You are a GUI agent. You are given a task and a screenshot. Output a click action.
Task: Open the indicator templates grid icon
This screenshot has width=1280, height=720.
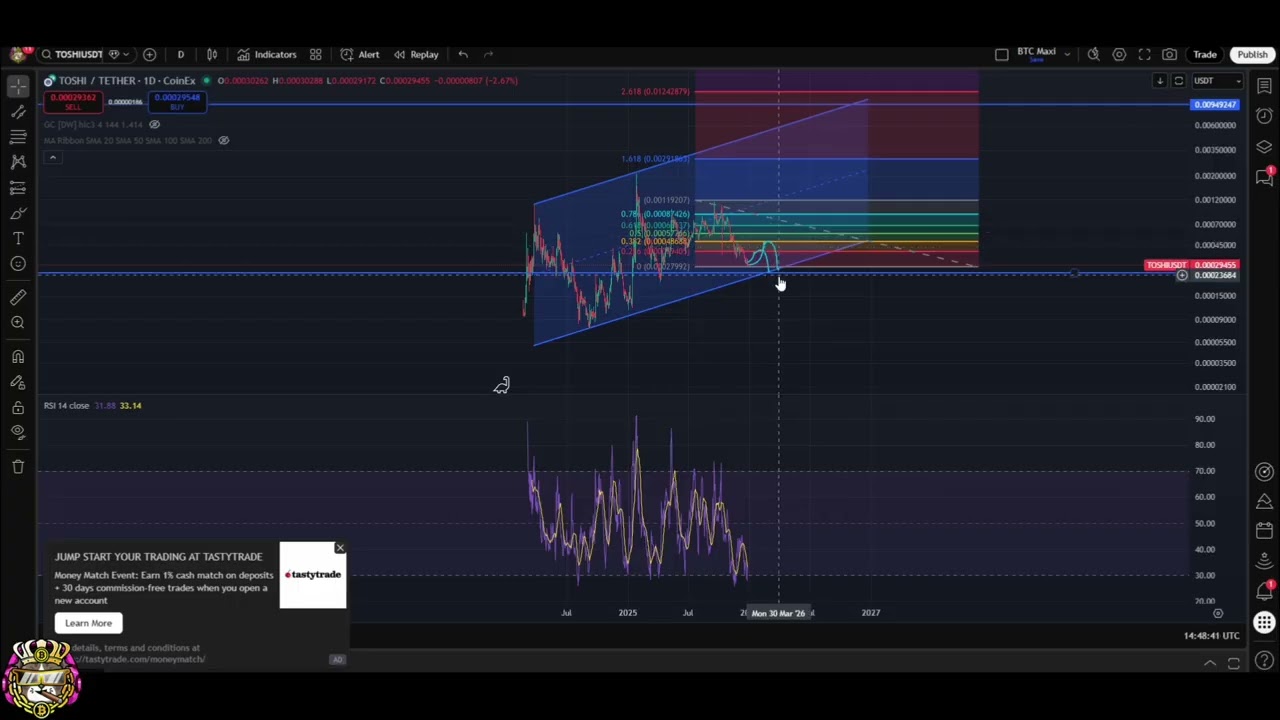tap(316, 54)
